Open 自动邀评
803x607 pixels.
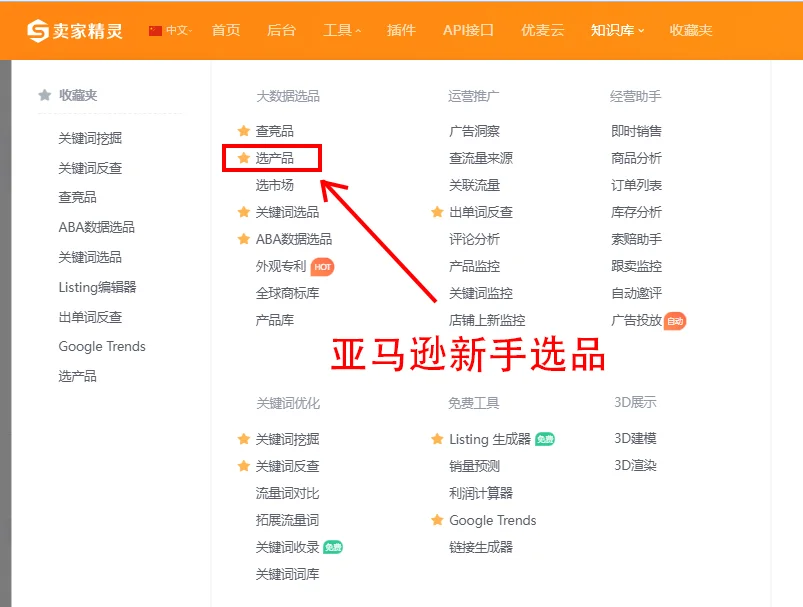(636, 294)
